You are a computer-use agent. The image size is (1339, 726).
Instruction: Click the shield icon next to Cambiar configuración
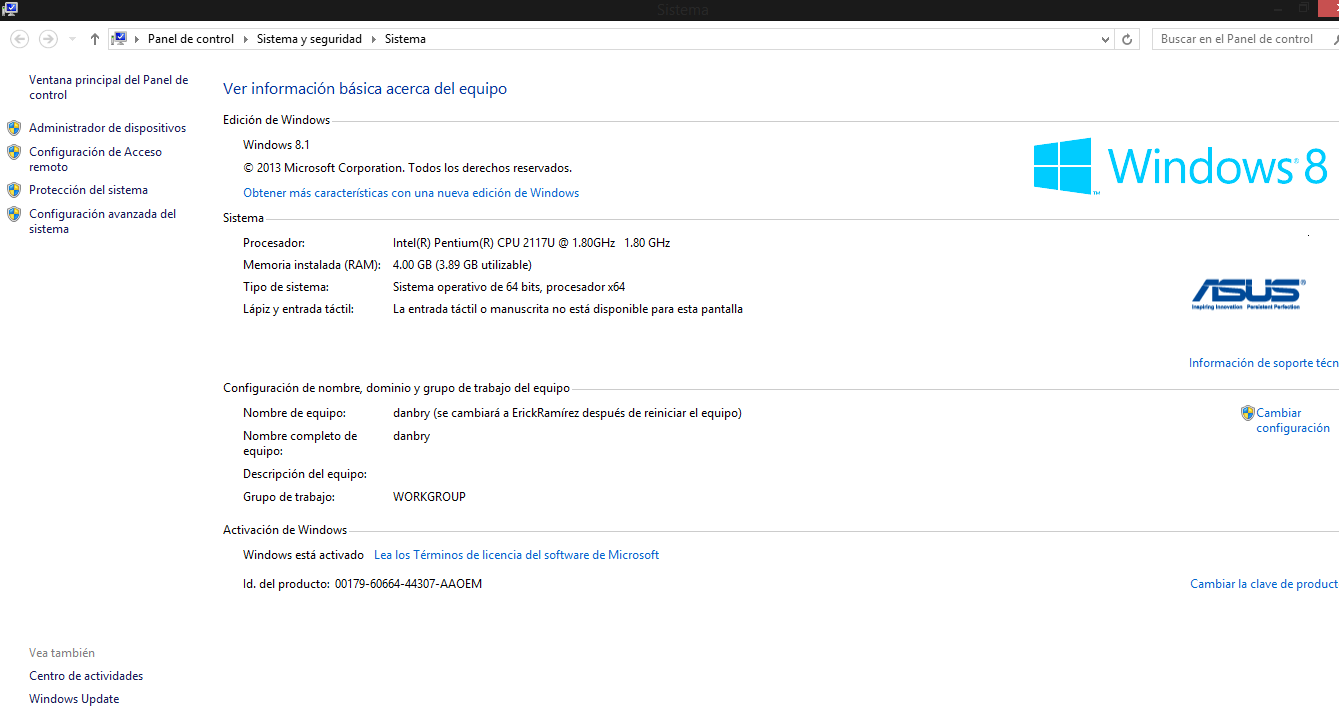1247,413
